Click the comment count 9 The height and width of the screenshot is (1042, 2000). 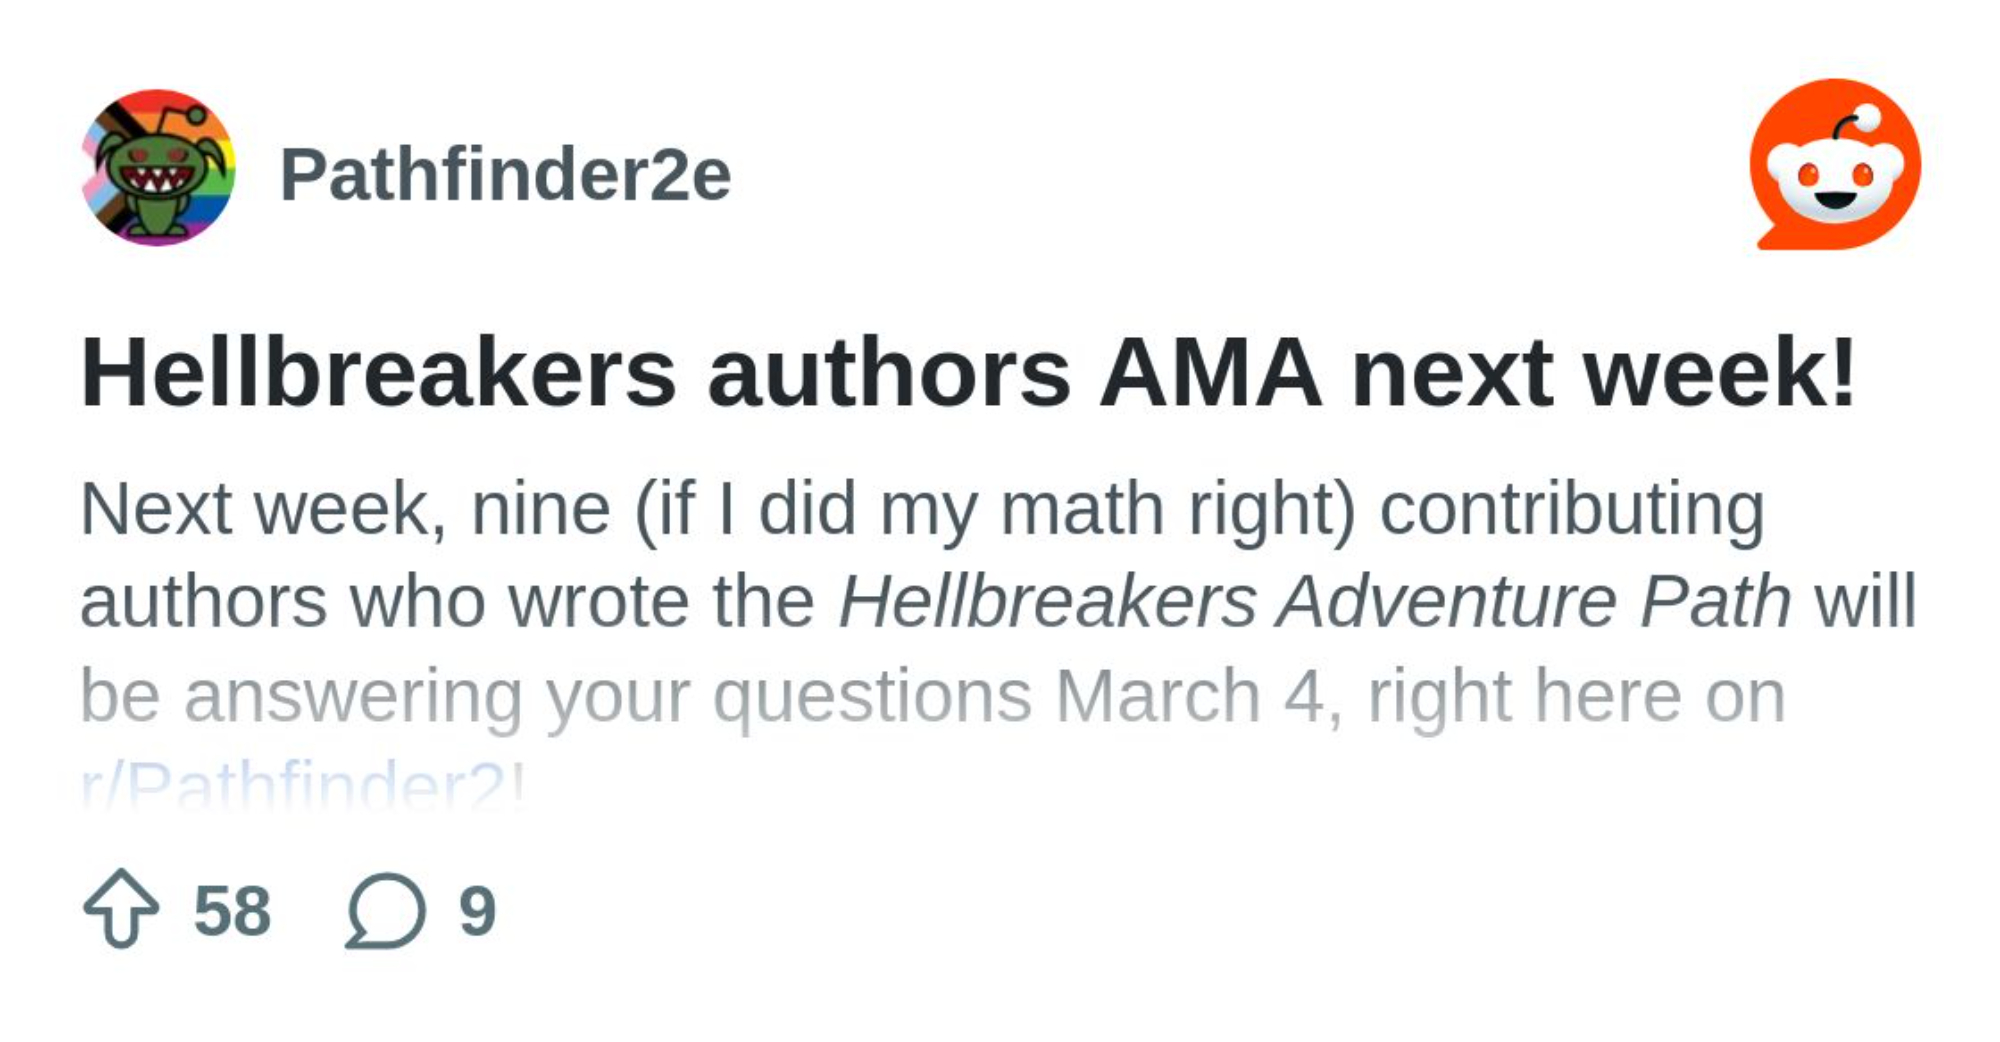(477, 911)
